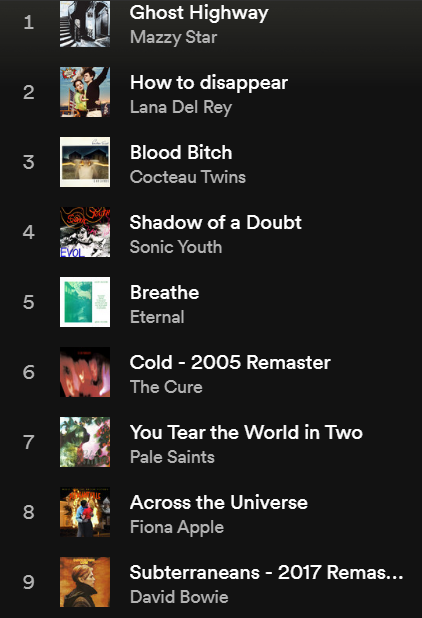
Task: Click the red Cold album artwork
Action: (x=85, y=372)
